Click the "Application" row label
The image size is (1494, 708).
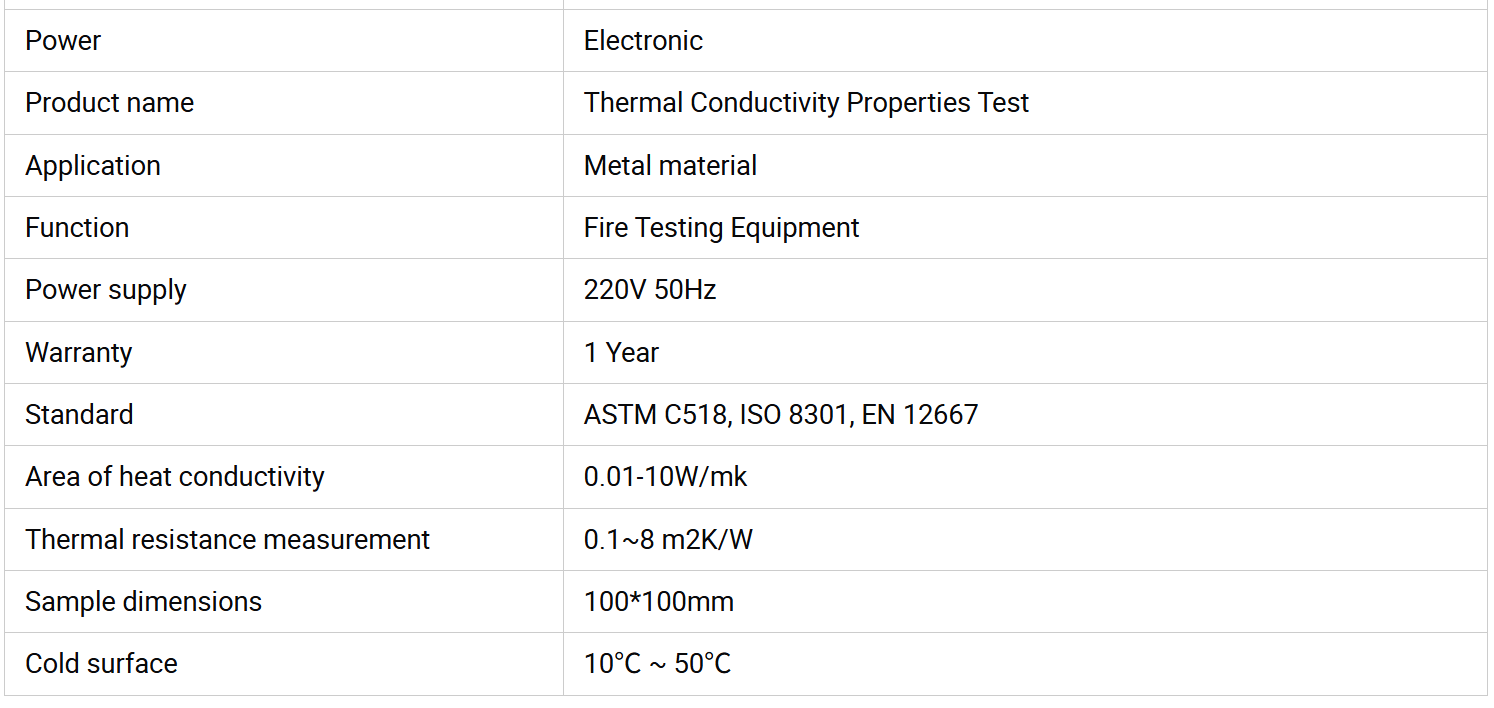click(92, 166)
